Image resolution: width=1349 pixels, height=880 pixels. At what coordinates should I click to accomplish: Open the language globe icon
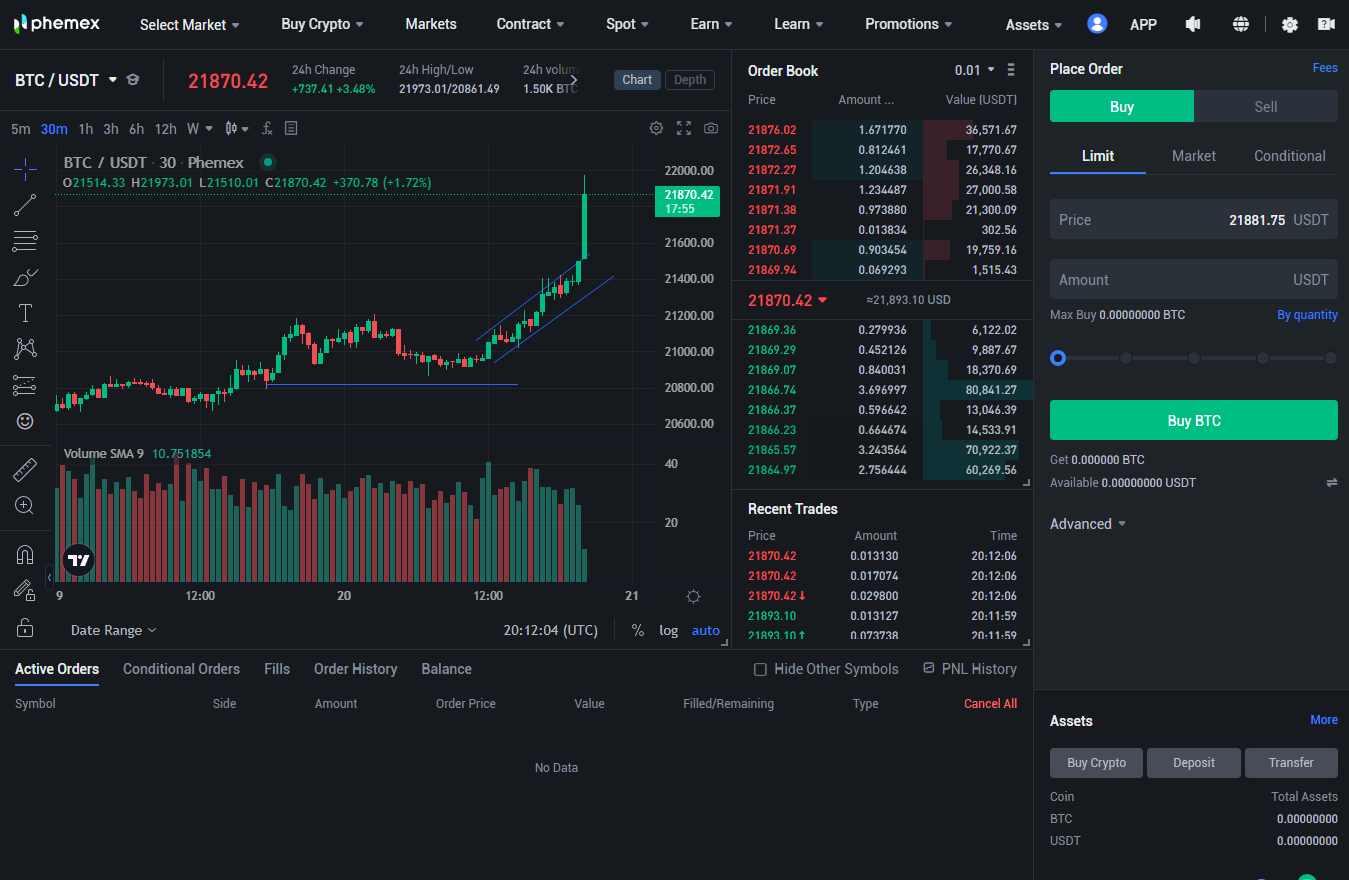click(x=1241, y=24)
